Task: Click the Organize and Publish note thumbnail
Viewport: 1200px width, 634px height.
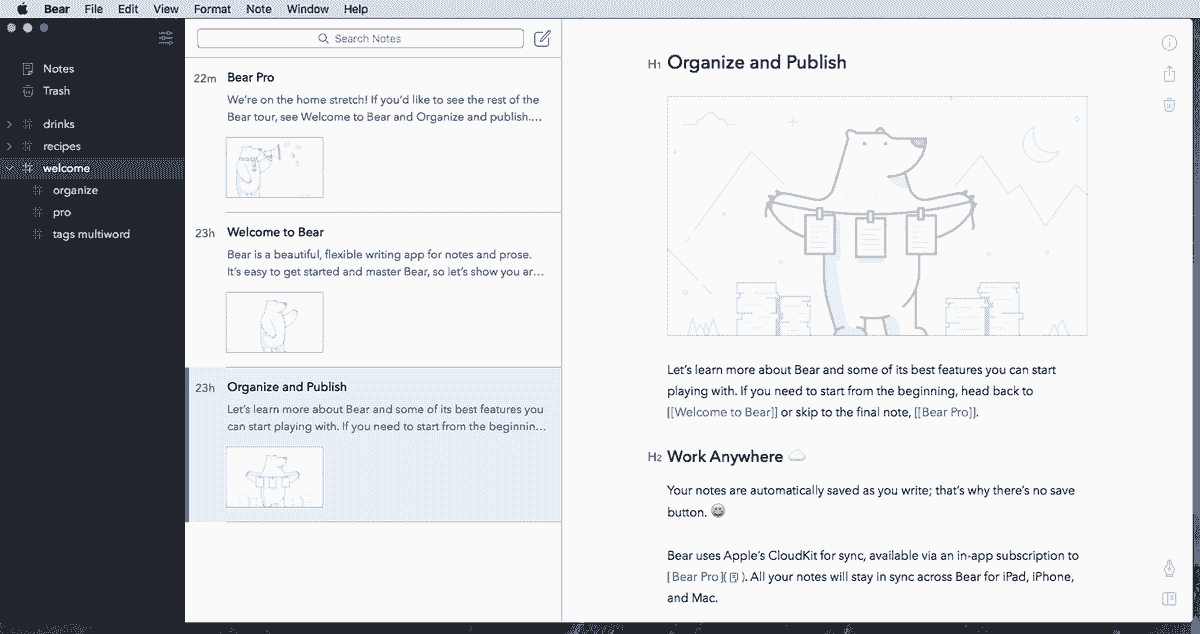Action: point(274,477)
